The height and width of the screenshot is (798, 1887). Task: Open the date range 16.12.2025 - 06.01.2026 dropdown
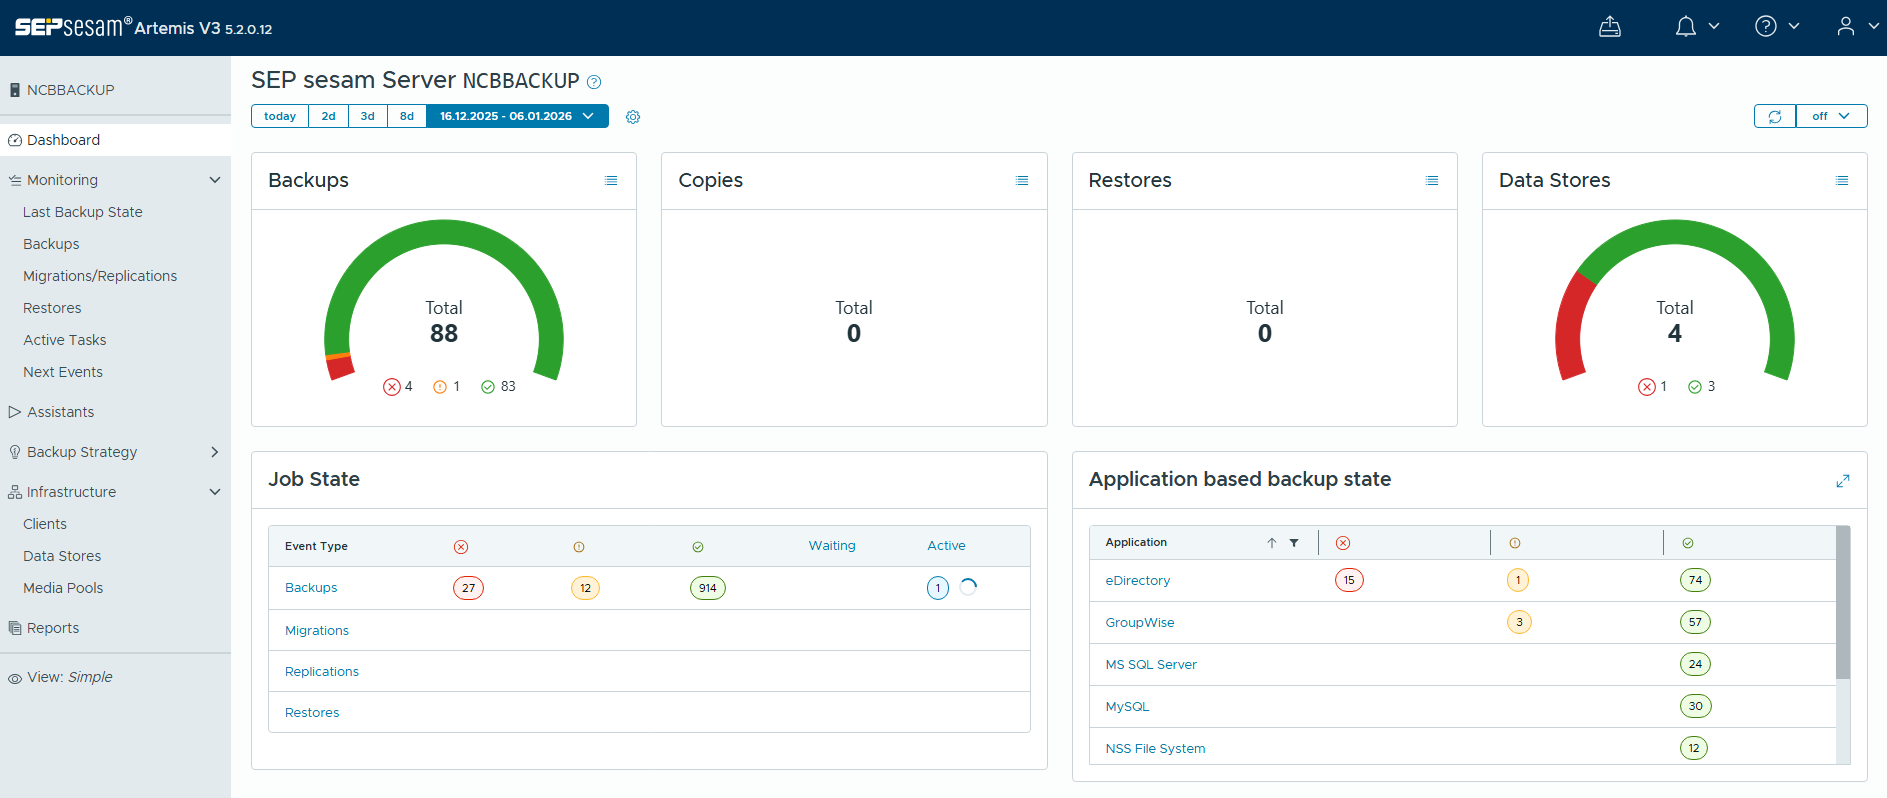pos(517,116)
